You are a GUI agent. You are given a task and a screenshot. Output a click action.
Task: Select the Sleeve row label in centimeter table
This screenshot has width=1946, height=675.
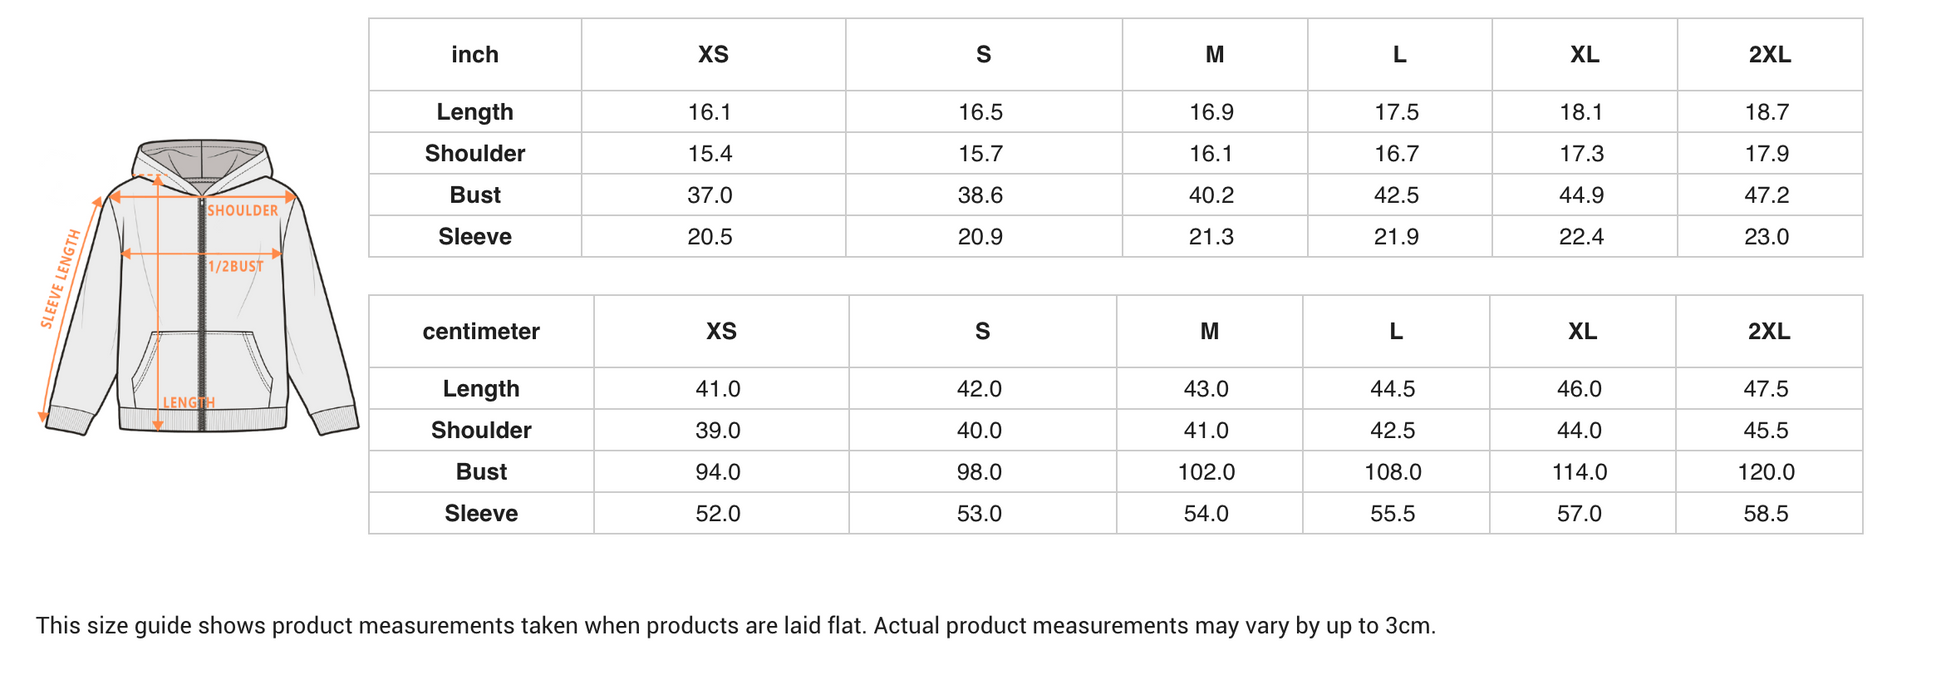tap(481, 514)
